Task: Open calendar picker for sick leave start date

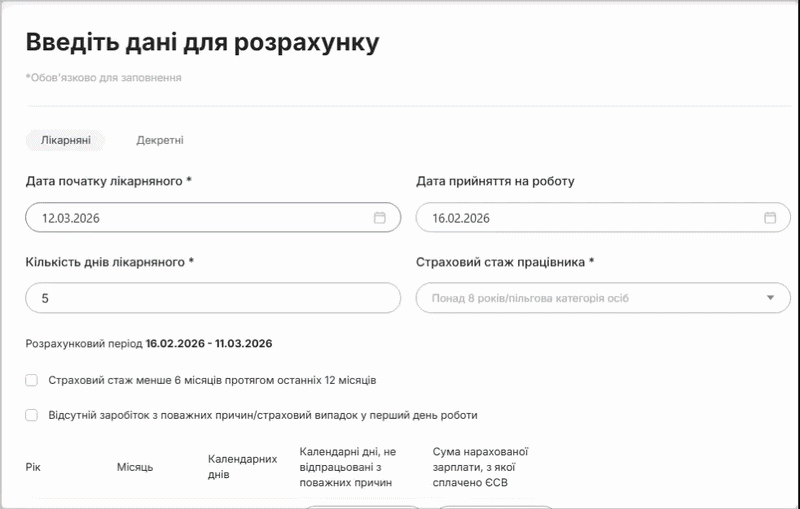Action: tap(379, 218)
